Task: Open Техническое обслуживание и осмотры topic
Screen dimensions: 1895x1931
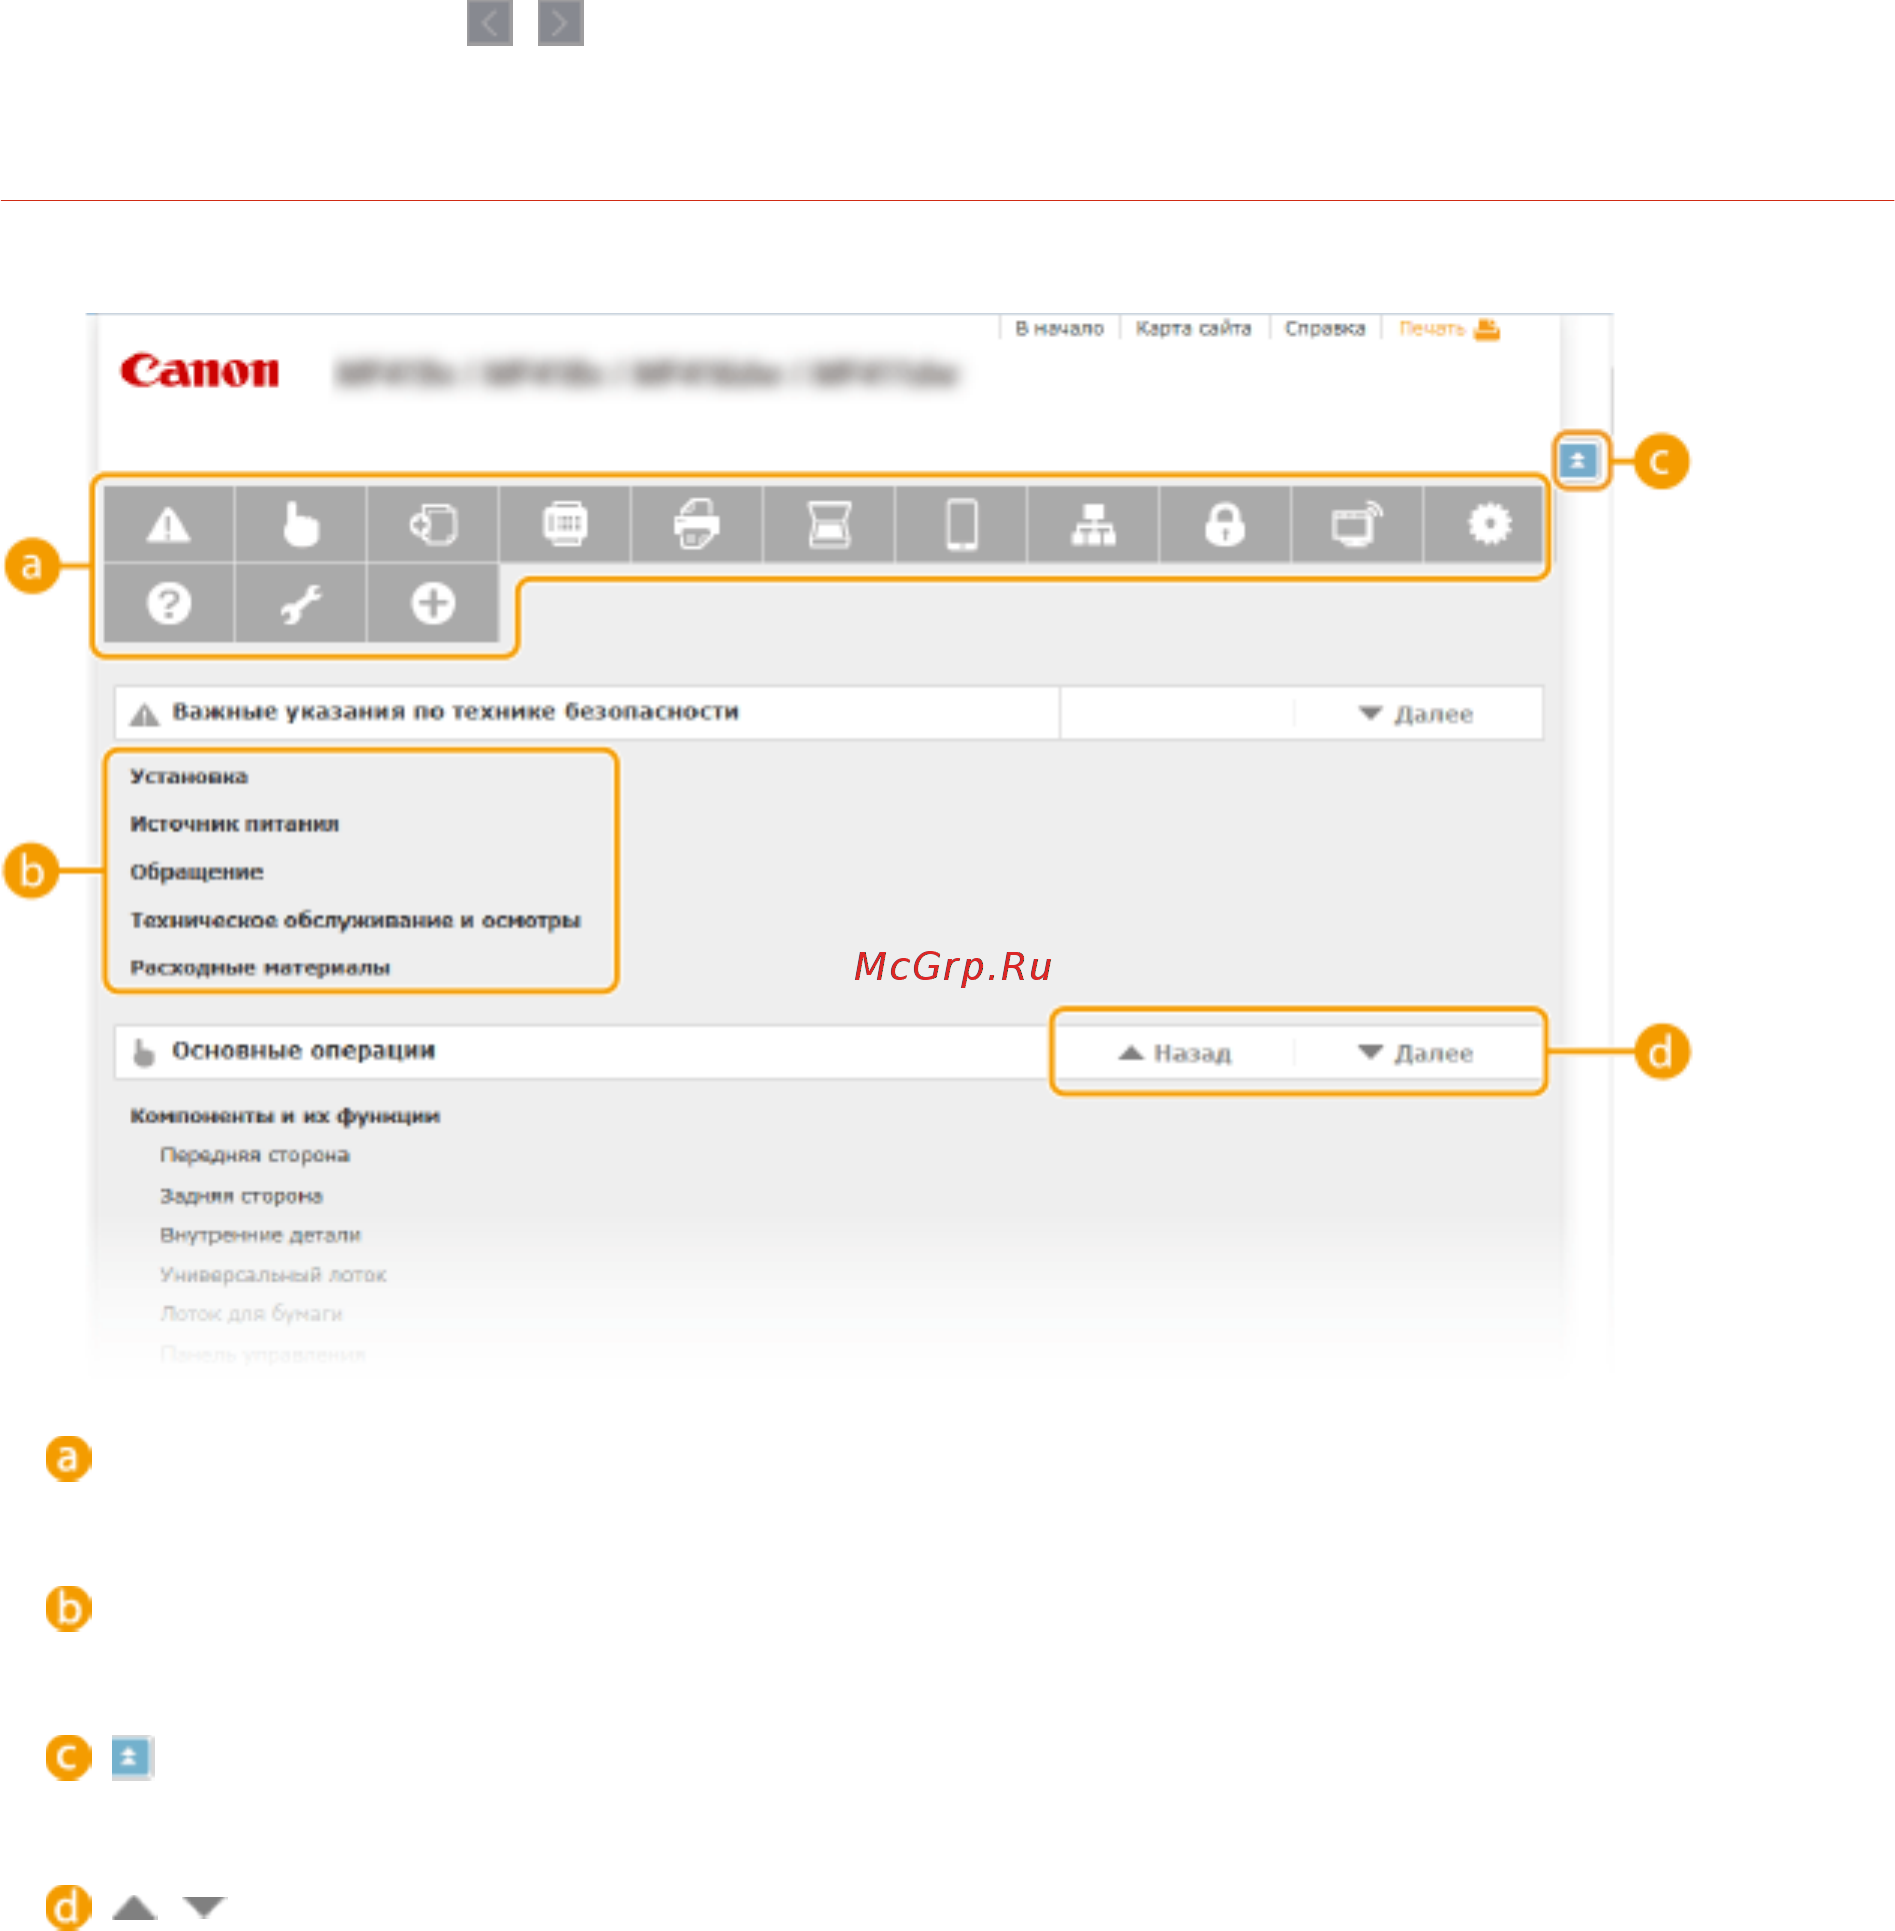Action: click(x=355, y=920)
